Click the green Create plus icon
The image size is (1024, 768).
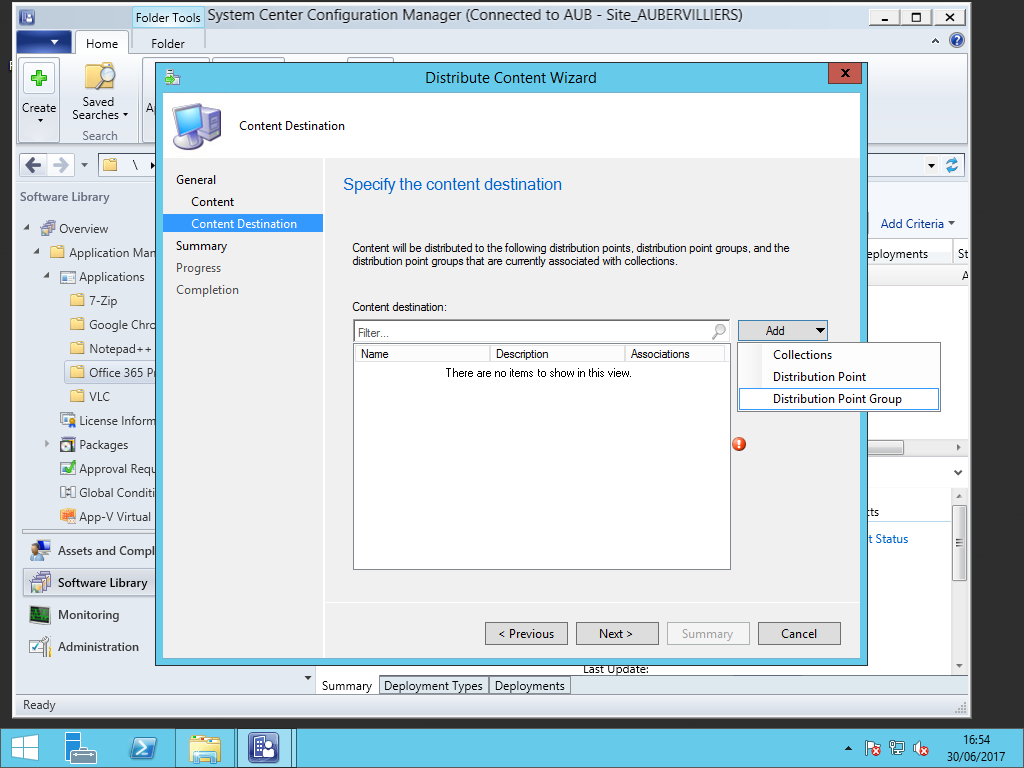click(39, 78)
